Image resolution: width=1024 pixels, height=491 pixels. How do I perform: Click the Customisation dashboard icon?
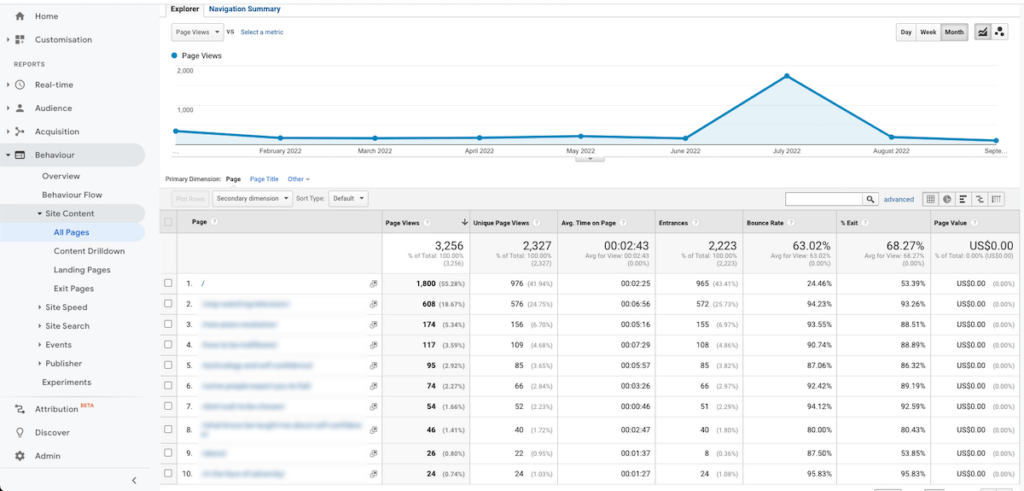[x=20, y=40]
